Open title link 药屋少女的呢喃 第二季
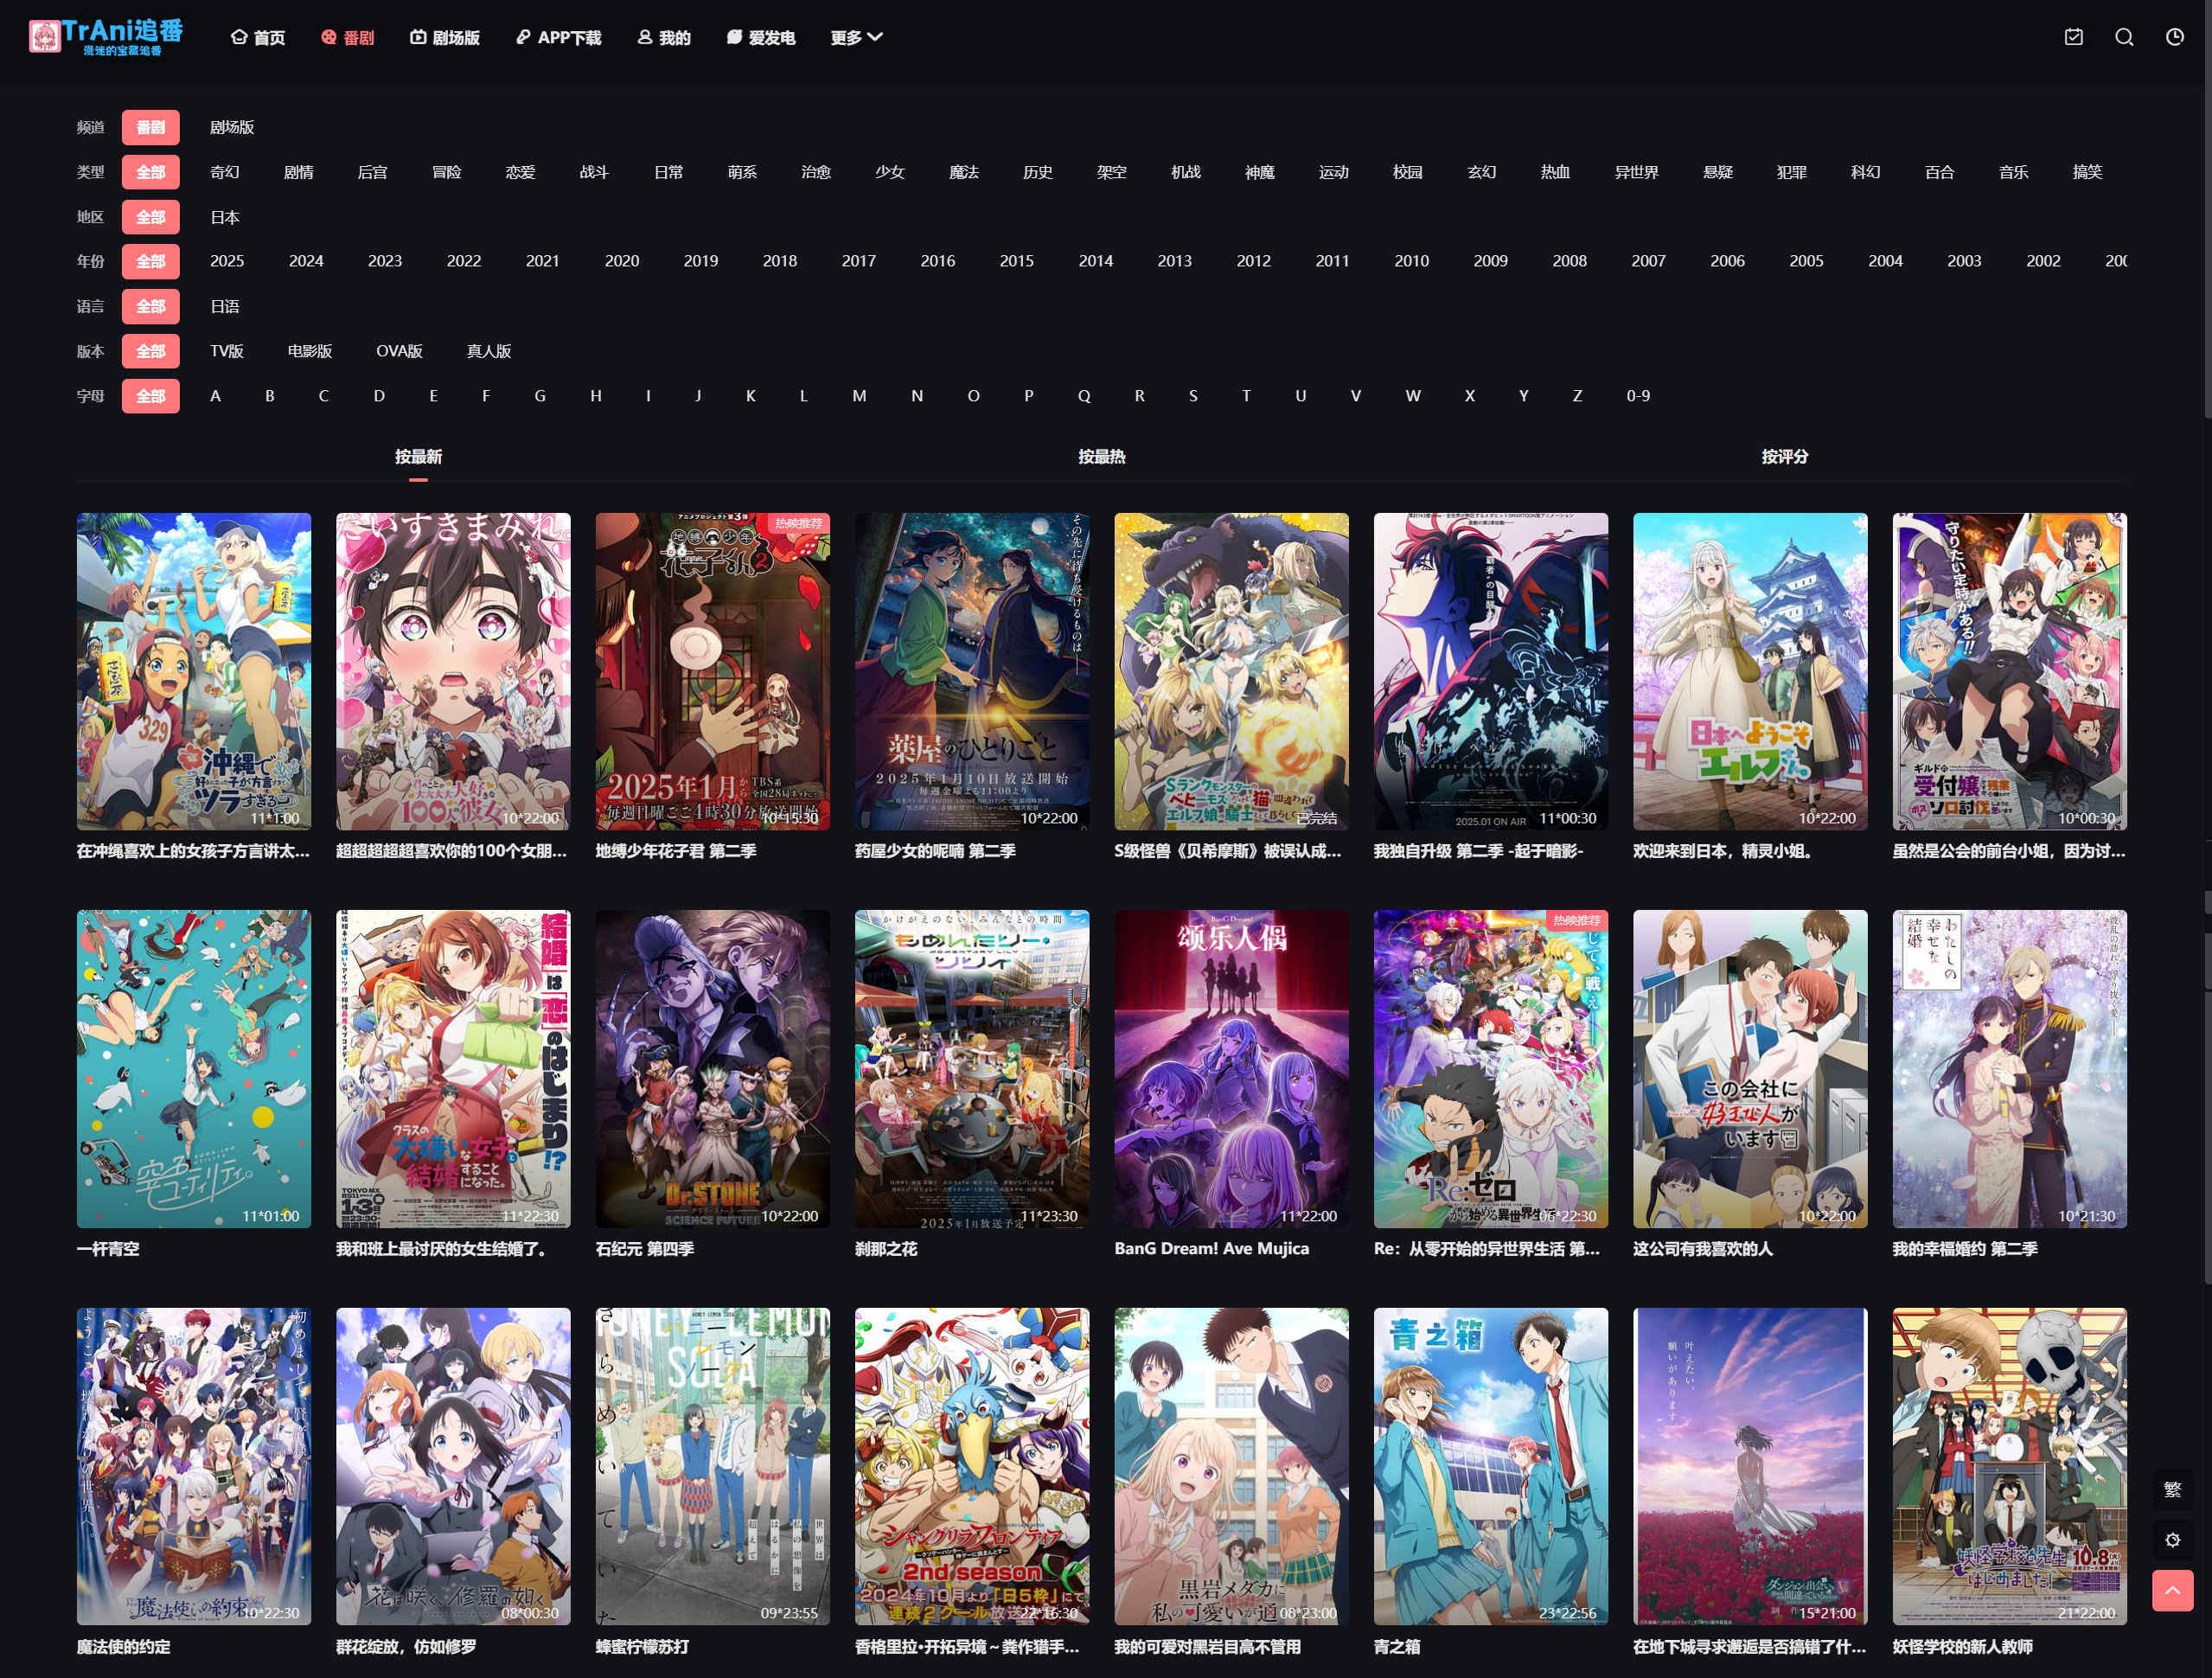The width and height of the screenshot is (2212, 1678). click(934, 851)
